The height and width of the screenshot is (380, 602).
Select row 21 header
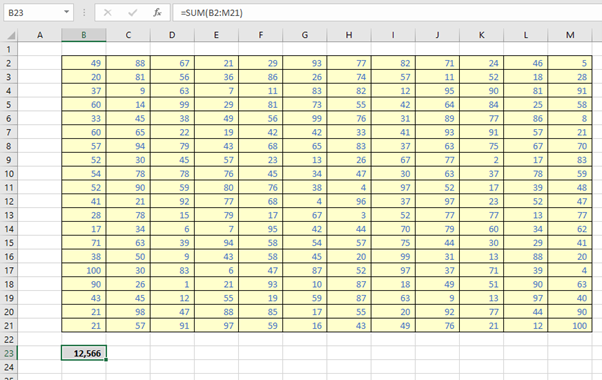tap(9, 325)
